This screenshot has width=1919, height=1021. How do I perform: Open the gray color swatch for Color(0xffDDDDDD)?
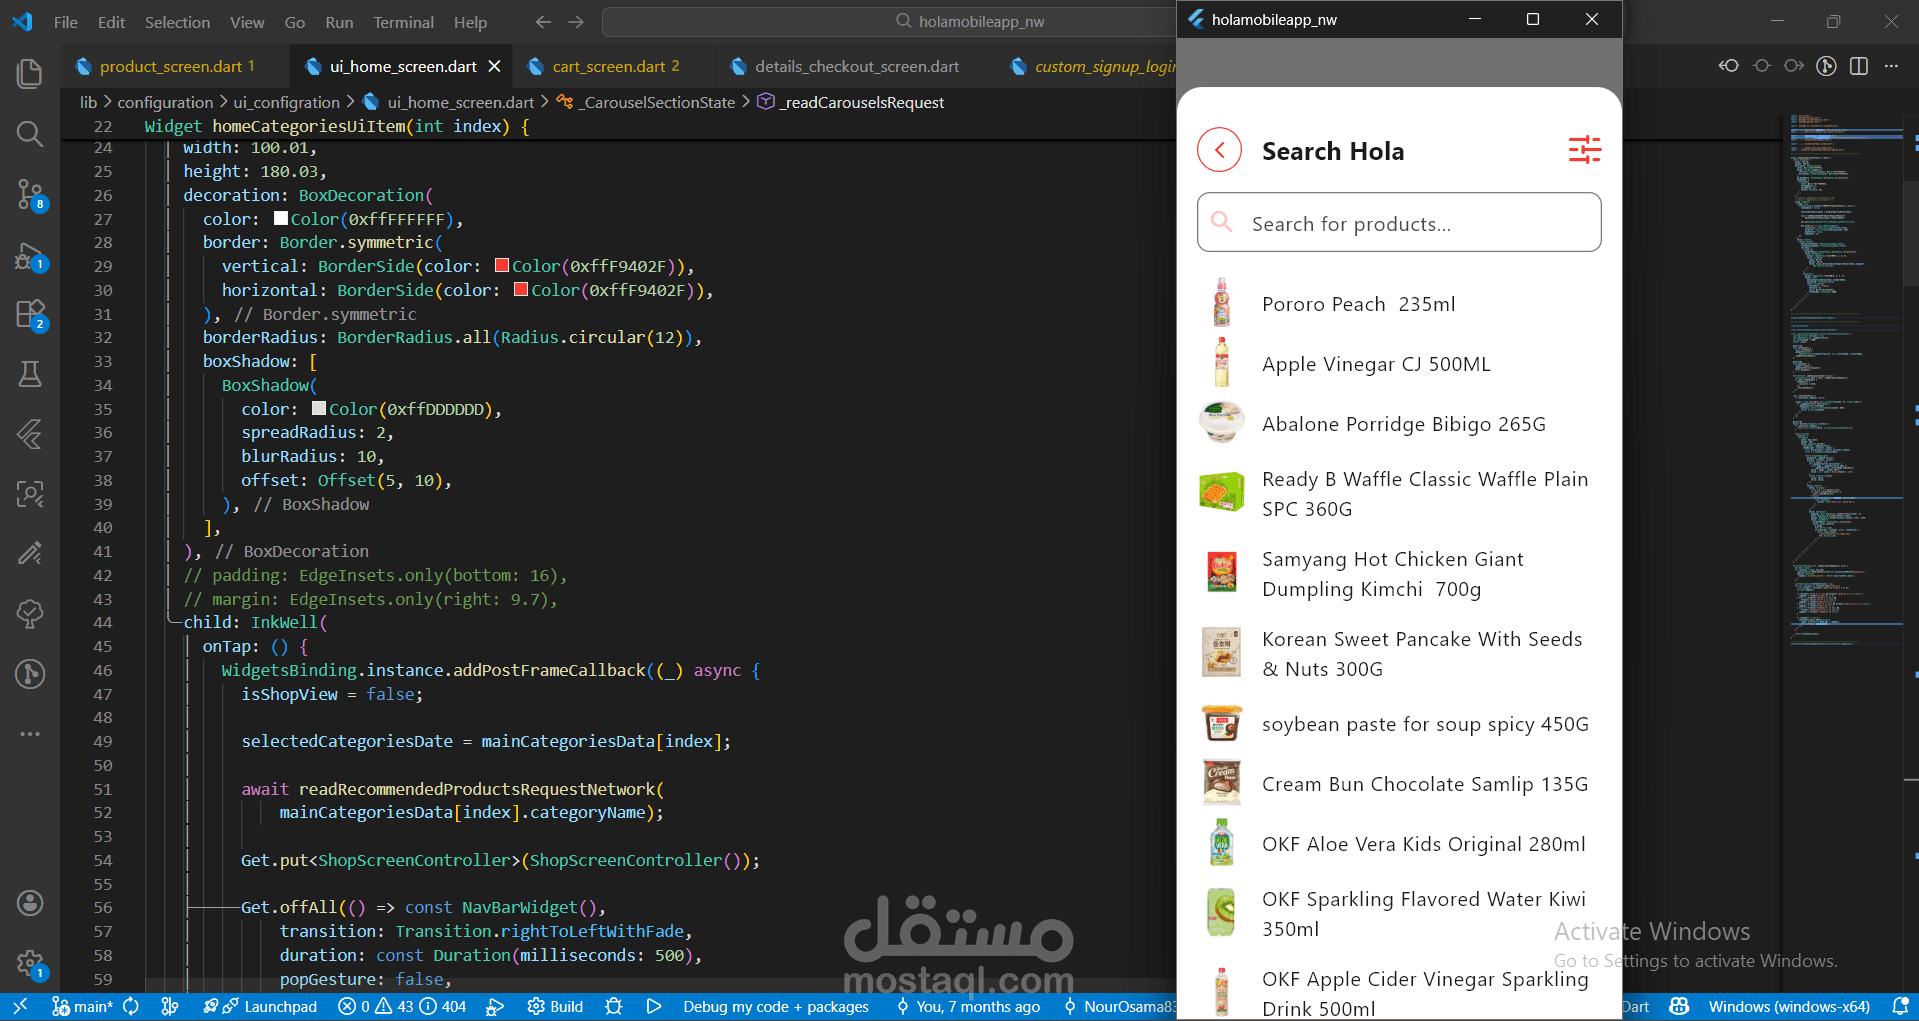coord(319,408)
